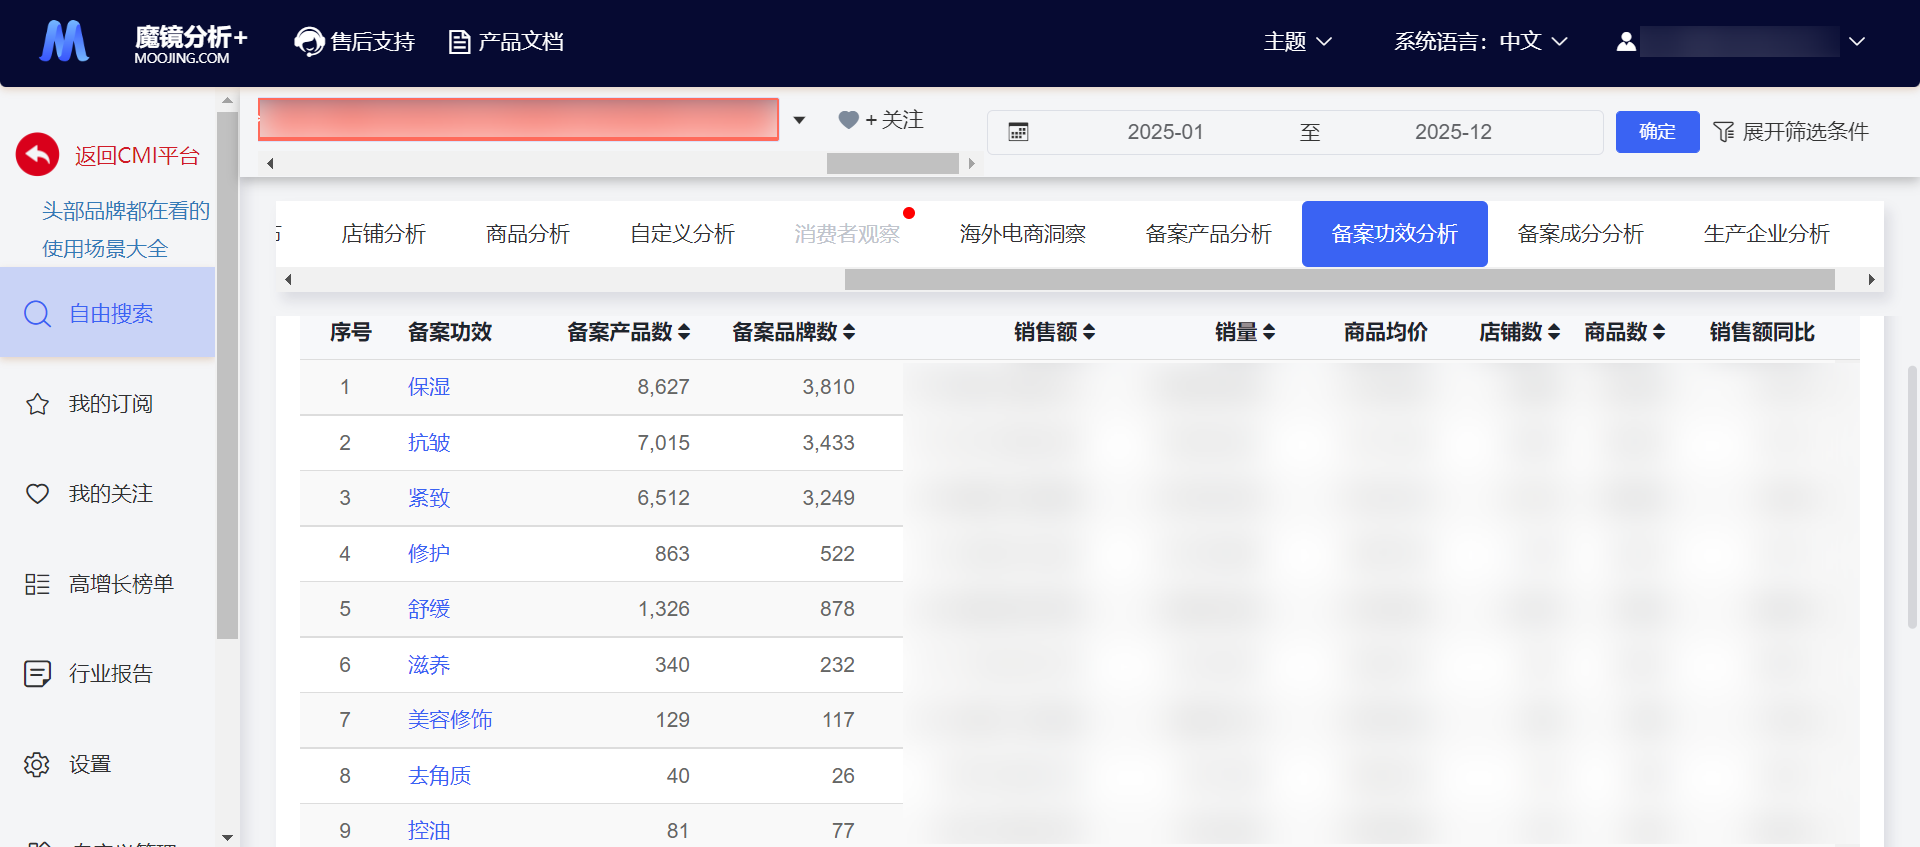Click the start date 2025-01 field
The width and height of the screenshot is (1920, 847).
(1165, 132)
